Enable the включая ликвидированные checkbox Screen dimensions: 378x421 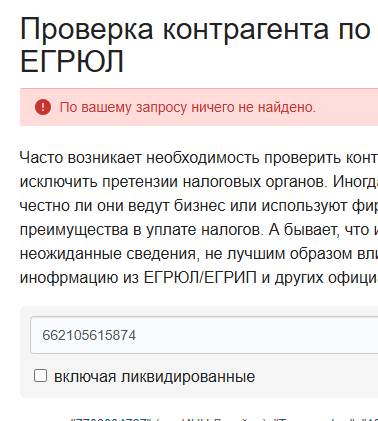(40, 376)
